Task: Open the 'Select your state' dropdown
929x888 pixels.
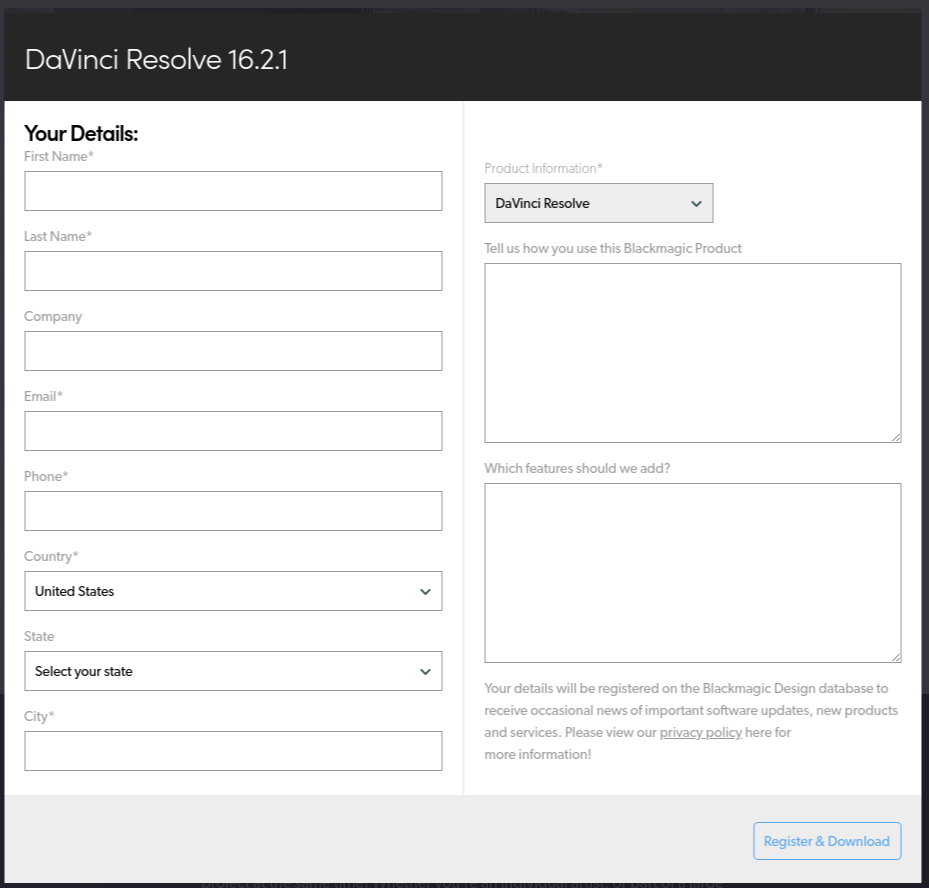Action: click(233, 671)
